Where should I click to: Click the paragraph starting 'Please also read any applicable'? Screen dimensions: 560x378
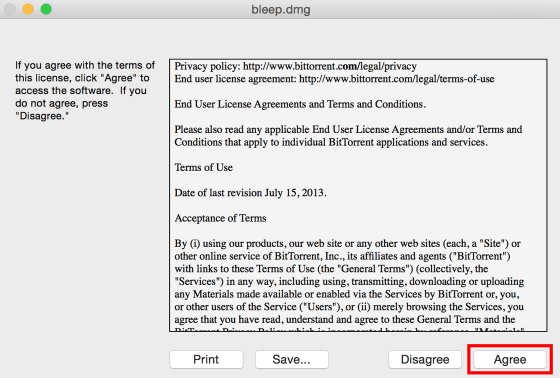pyautogui.click(x=348, y=136)
